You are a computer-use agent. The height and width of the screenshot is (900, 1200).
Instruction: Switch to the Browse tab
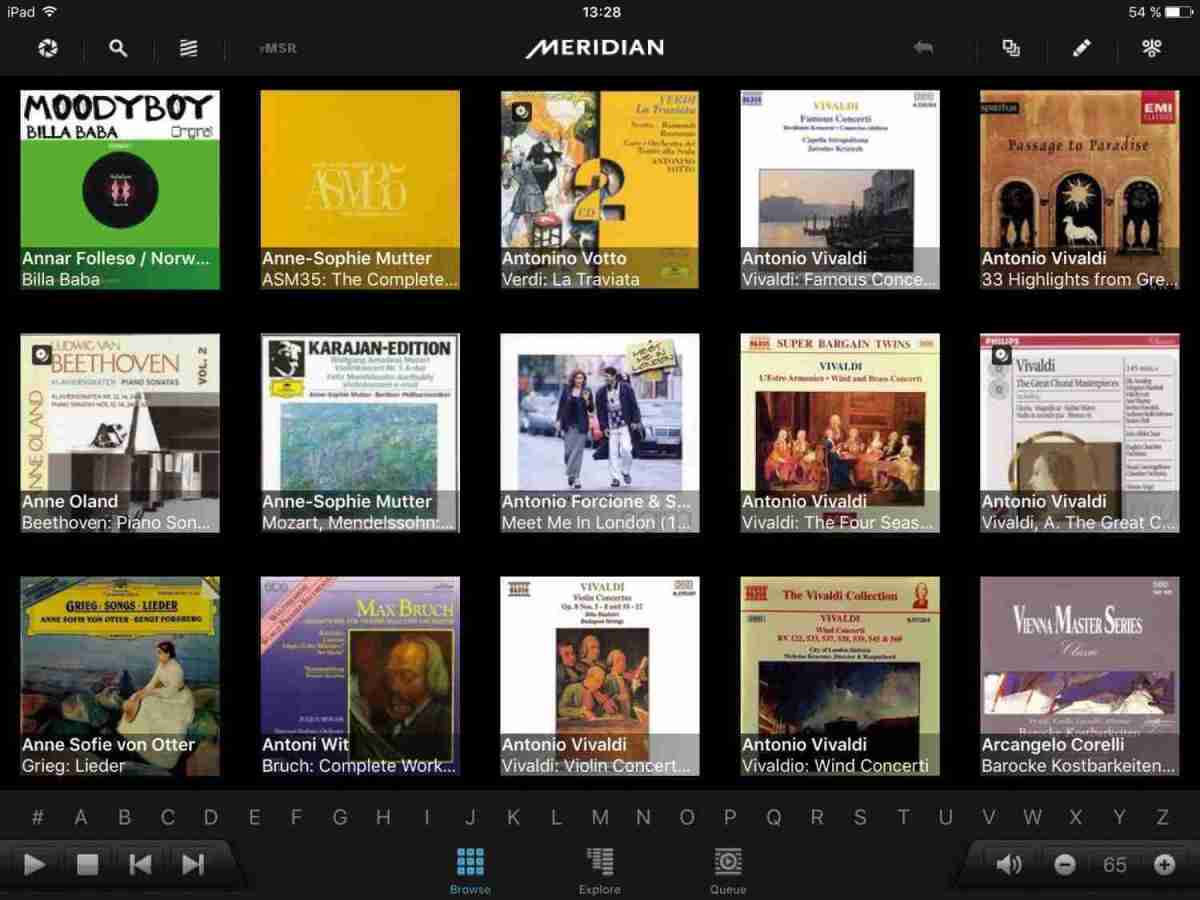coord(470,870)
